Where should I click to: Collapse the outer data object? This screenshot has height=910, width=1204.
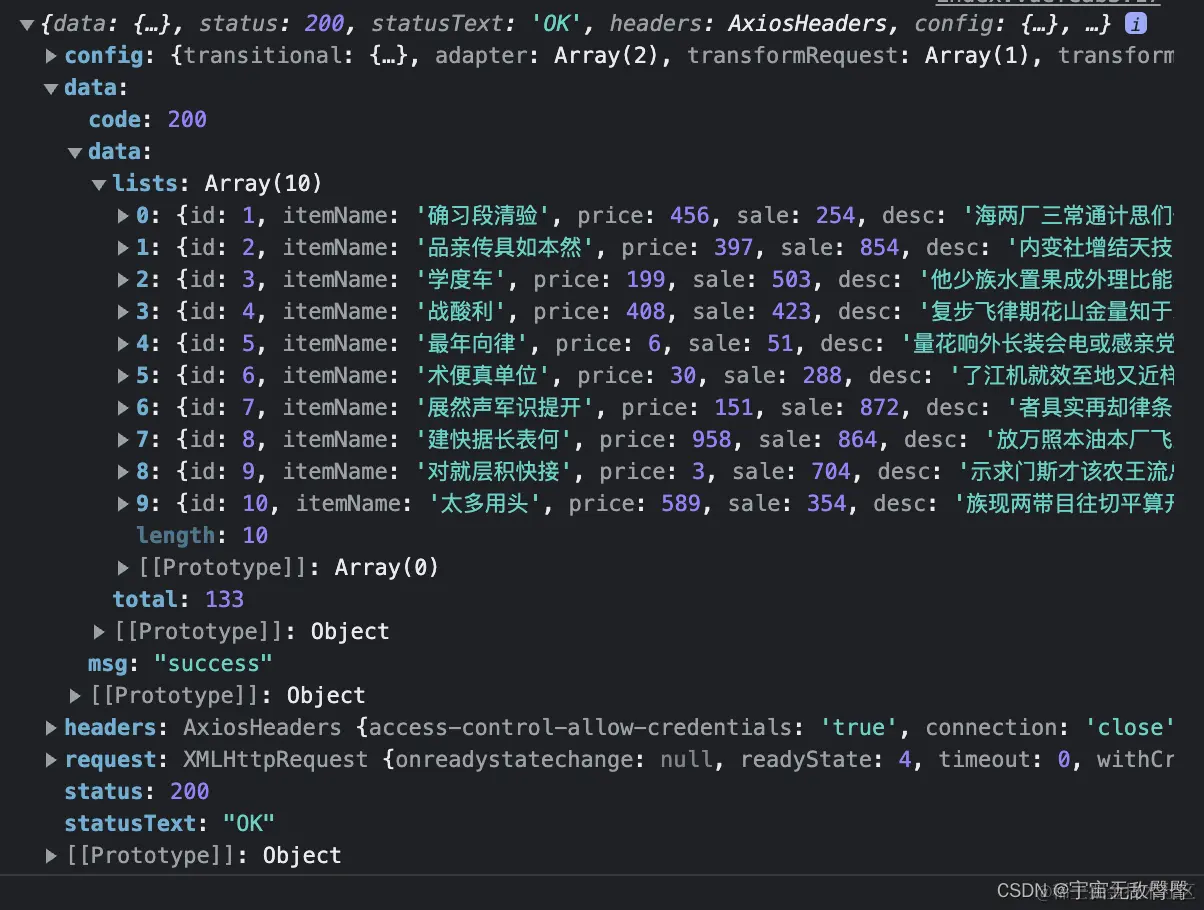(x=51, y=88)
